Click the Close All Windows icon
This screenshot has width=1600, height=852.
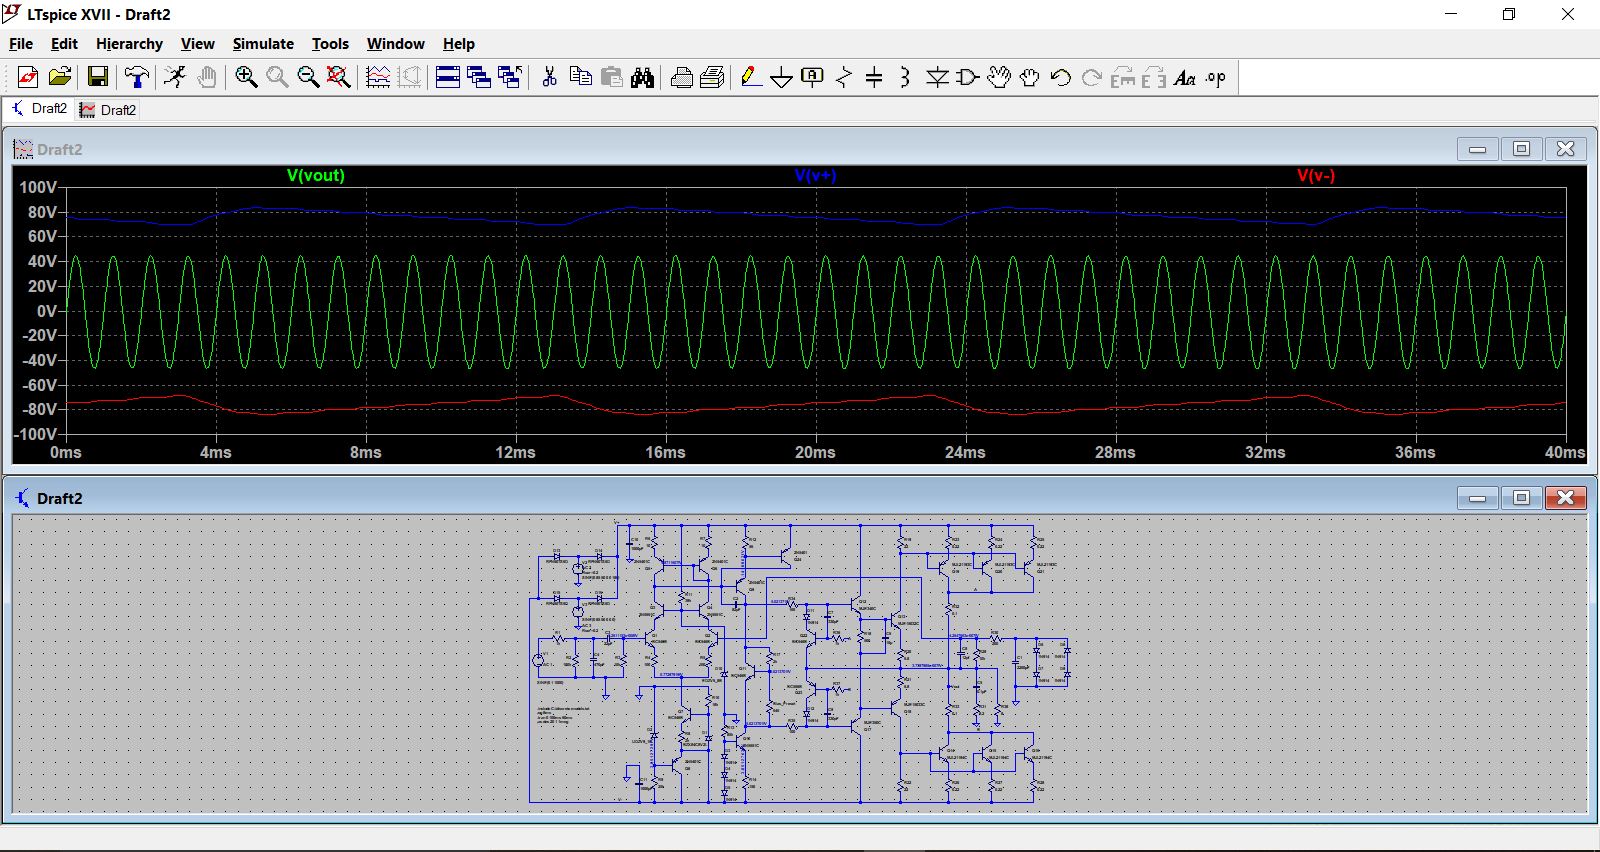pos(510,77)
